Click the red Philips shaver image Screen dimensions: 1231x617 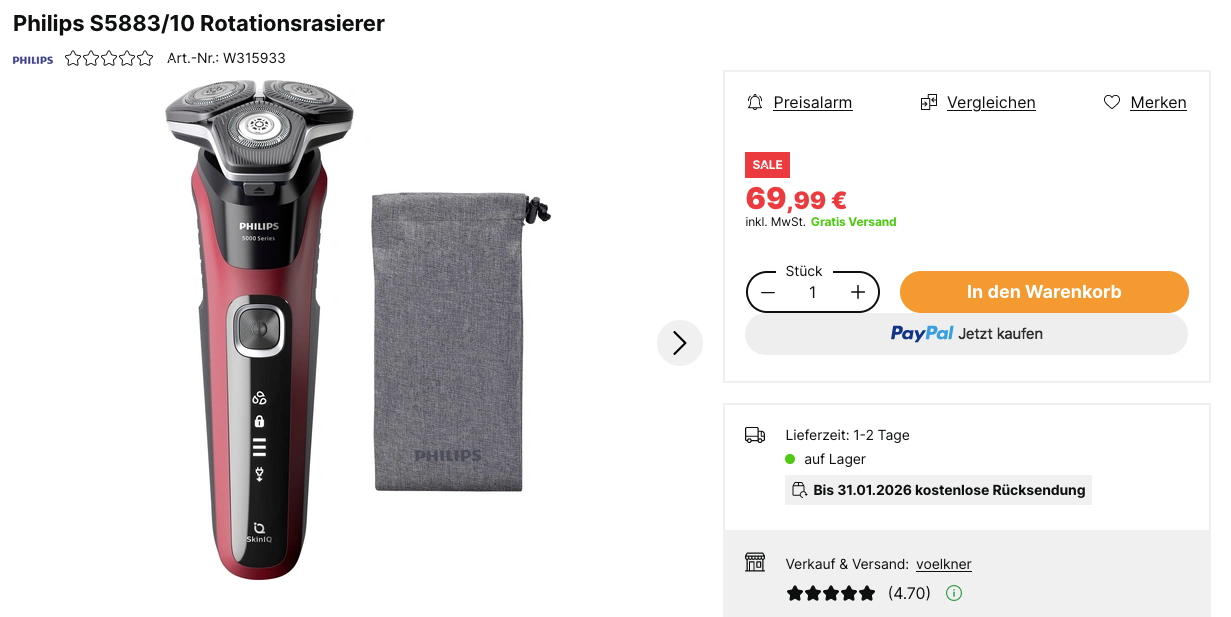pos(258,329)
